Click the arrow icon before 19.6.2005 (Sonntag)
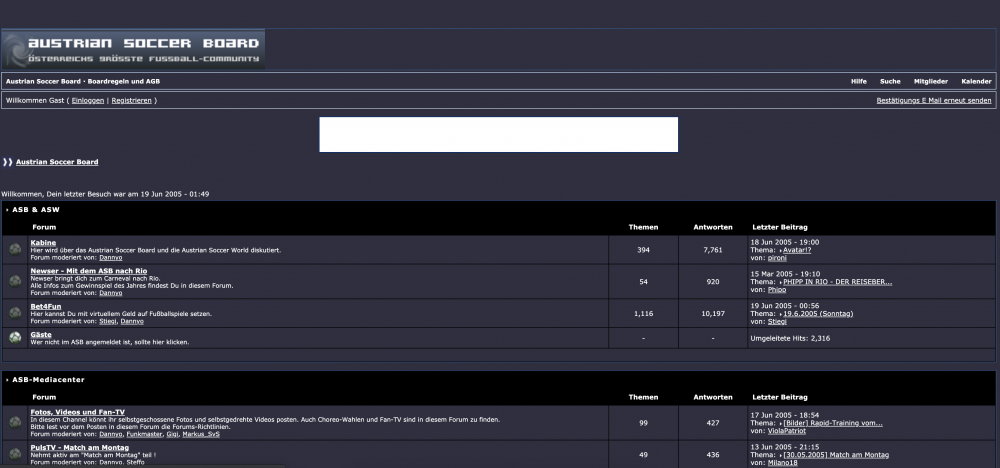The width and height of the screenshot is (1000, 468). (x=781, y=314)
